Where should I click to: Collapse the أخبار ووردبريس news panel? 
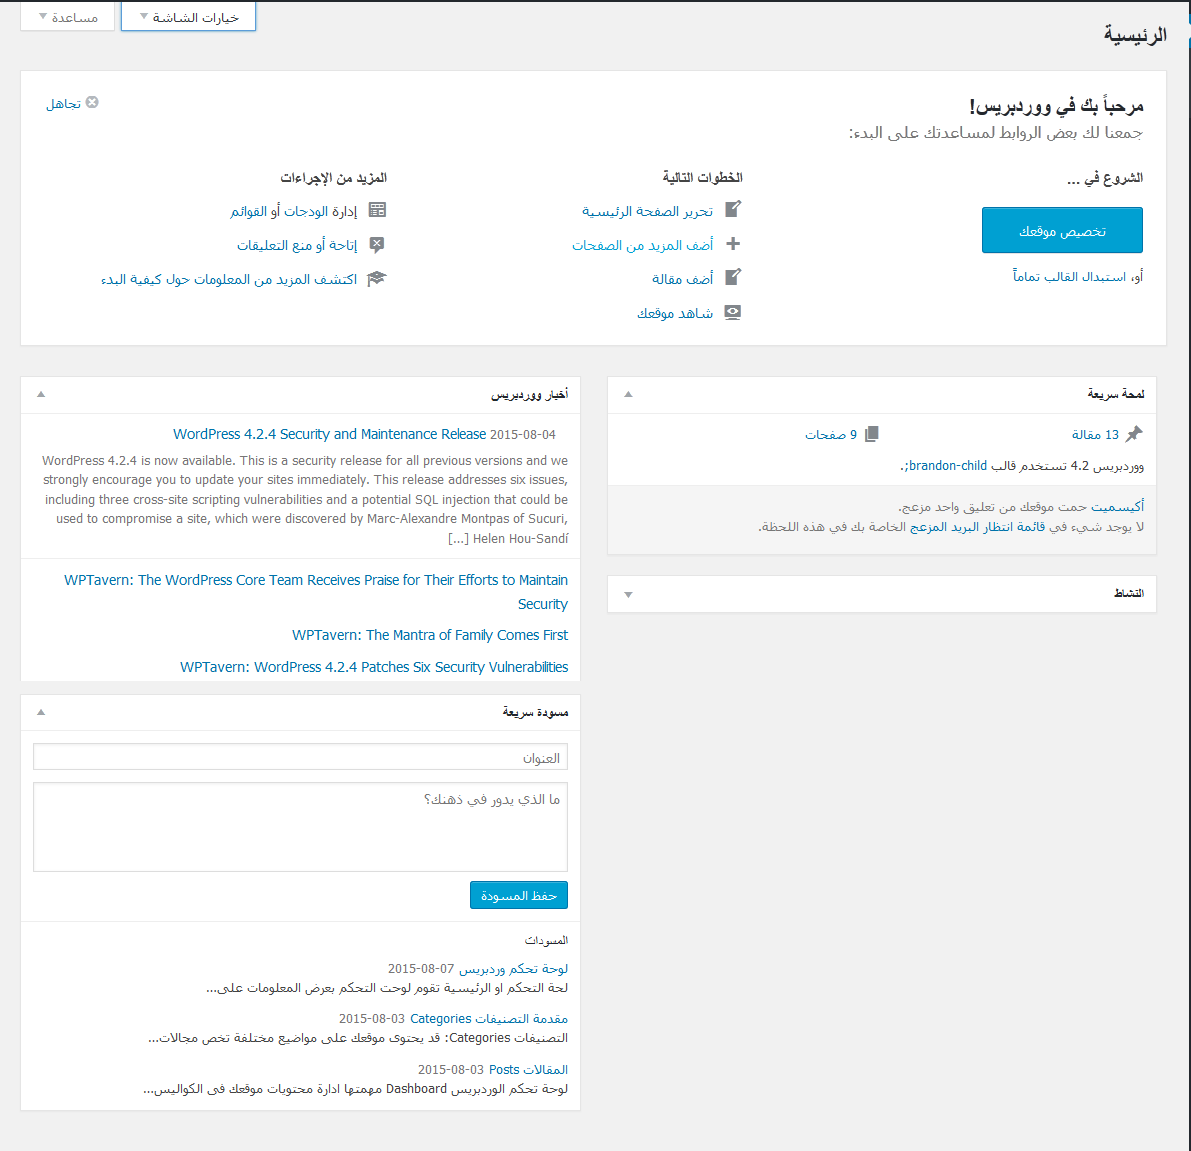click(x=41, y=394)
